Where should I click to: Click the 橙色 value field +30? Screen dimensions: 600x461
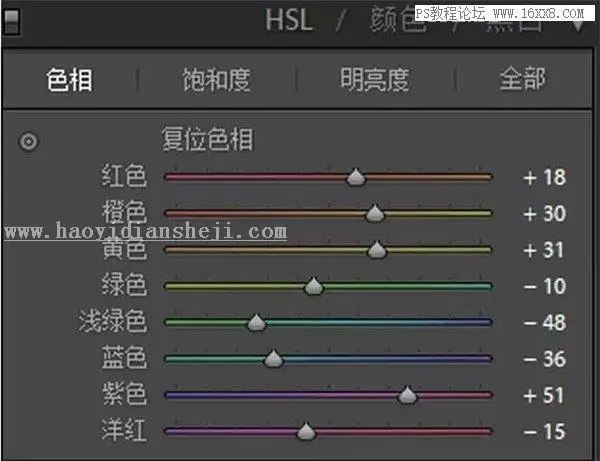pos(545,213)
